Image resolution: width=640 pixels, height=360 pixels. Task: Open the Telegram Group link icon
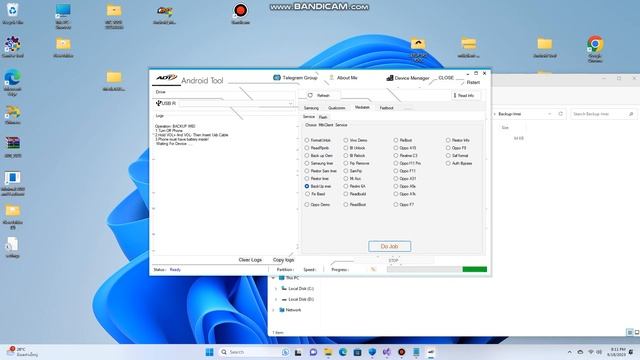click(x=277, y=78)
